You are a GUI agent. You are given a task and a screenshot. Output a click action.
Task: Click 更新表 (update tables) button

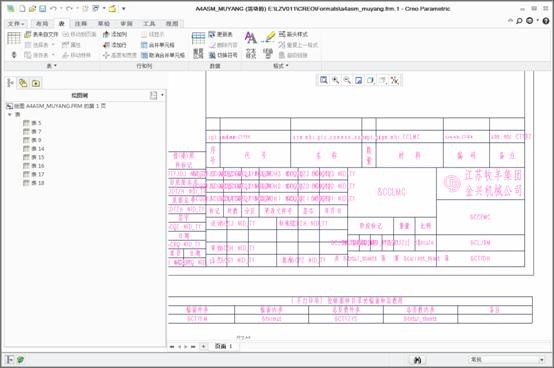(x=220, y=34)
